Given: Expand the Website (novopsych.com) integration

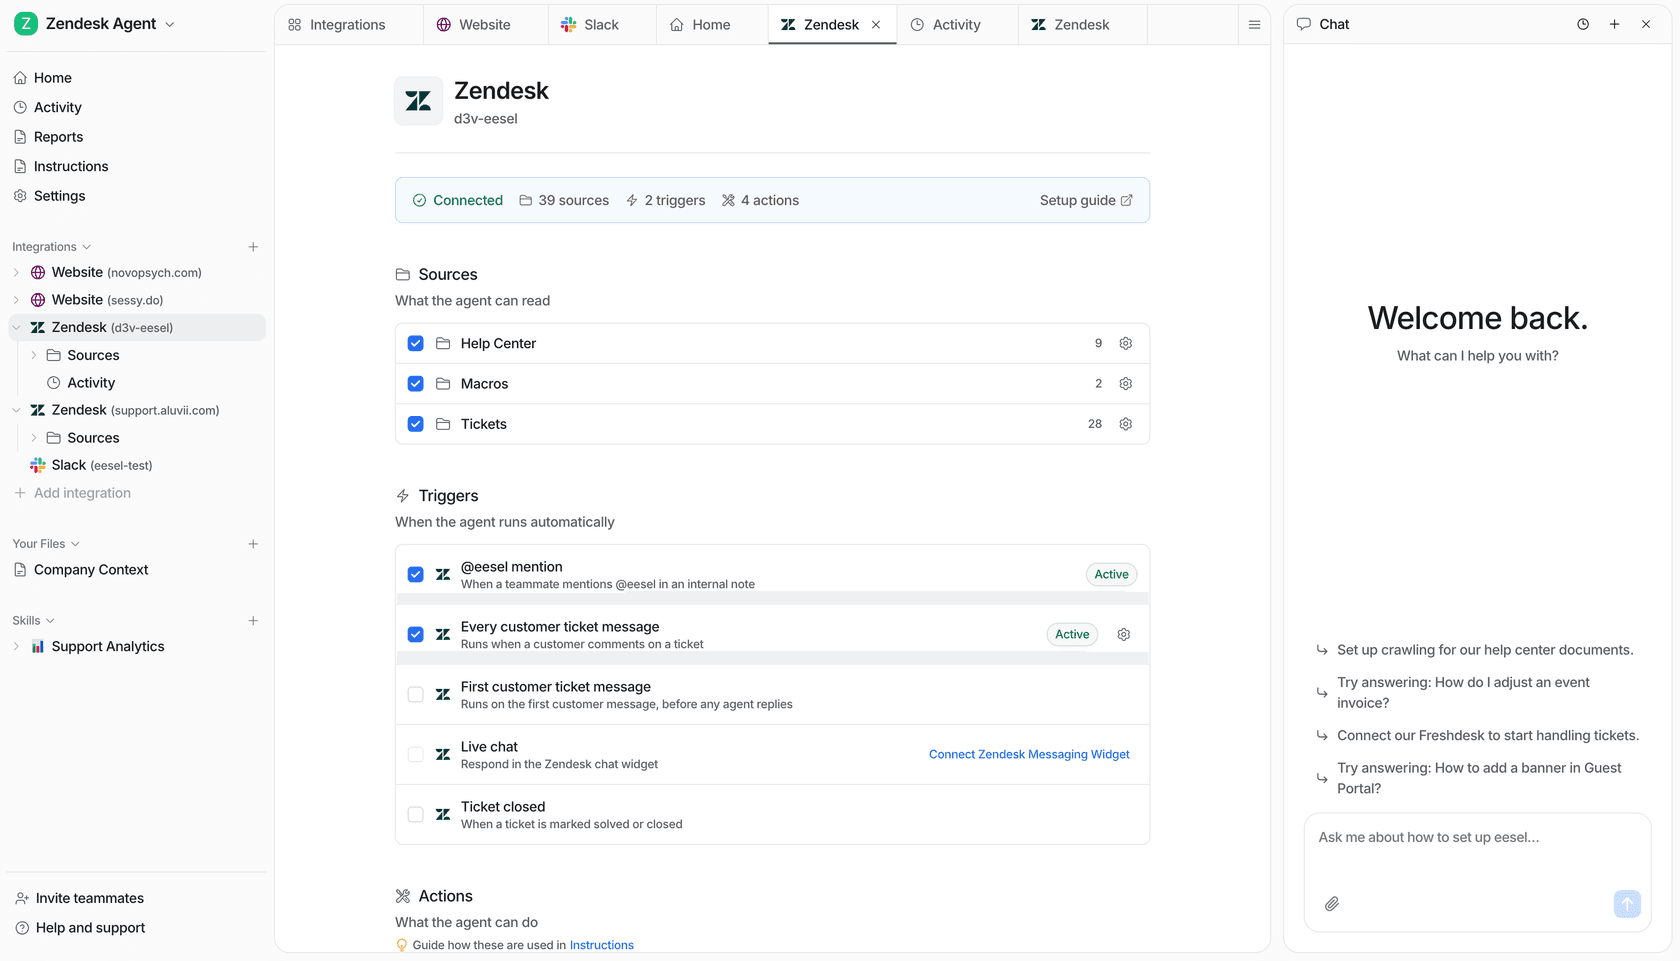Looking at the screenshot, I should click(x=16, y=272).
